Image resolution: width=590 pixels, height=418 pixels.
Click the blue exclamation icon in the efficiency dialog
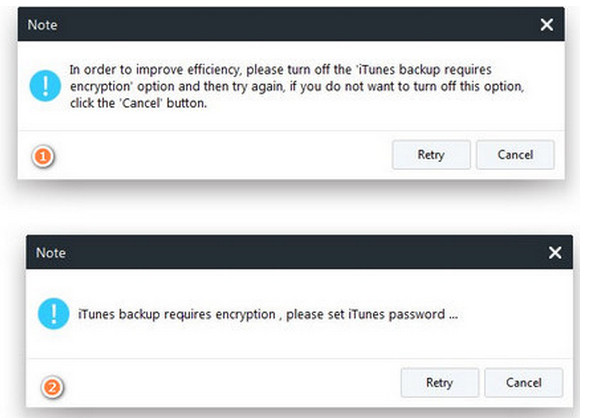pos(45,86)
